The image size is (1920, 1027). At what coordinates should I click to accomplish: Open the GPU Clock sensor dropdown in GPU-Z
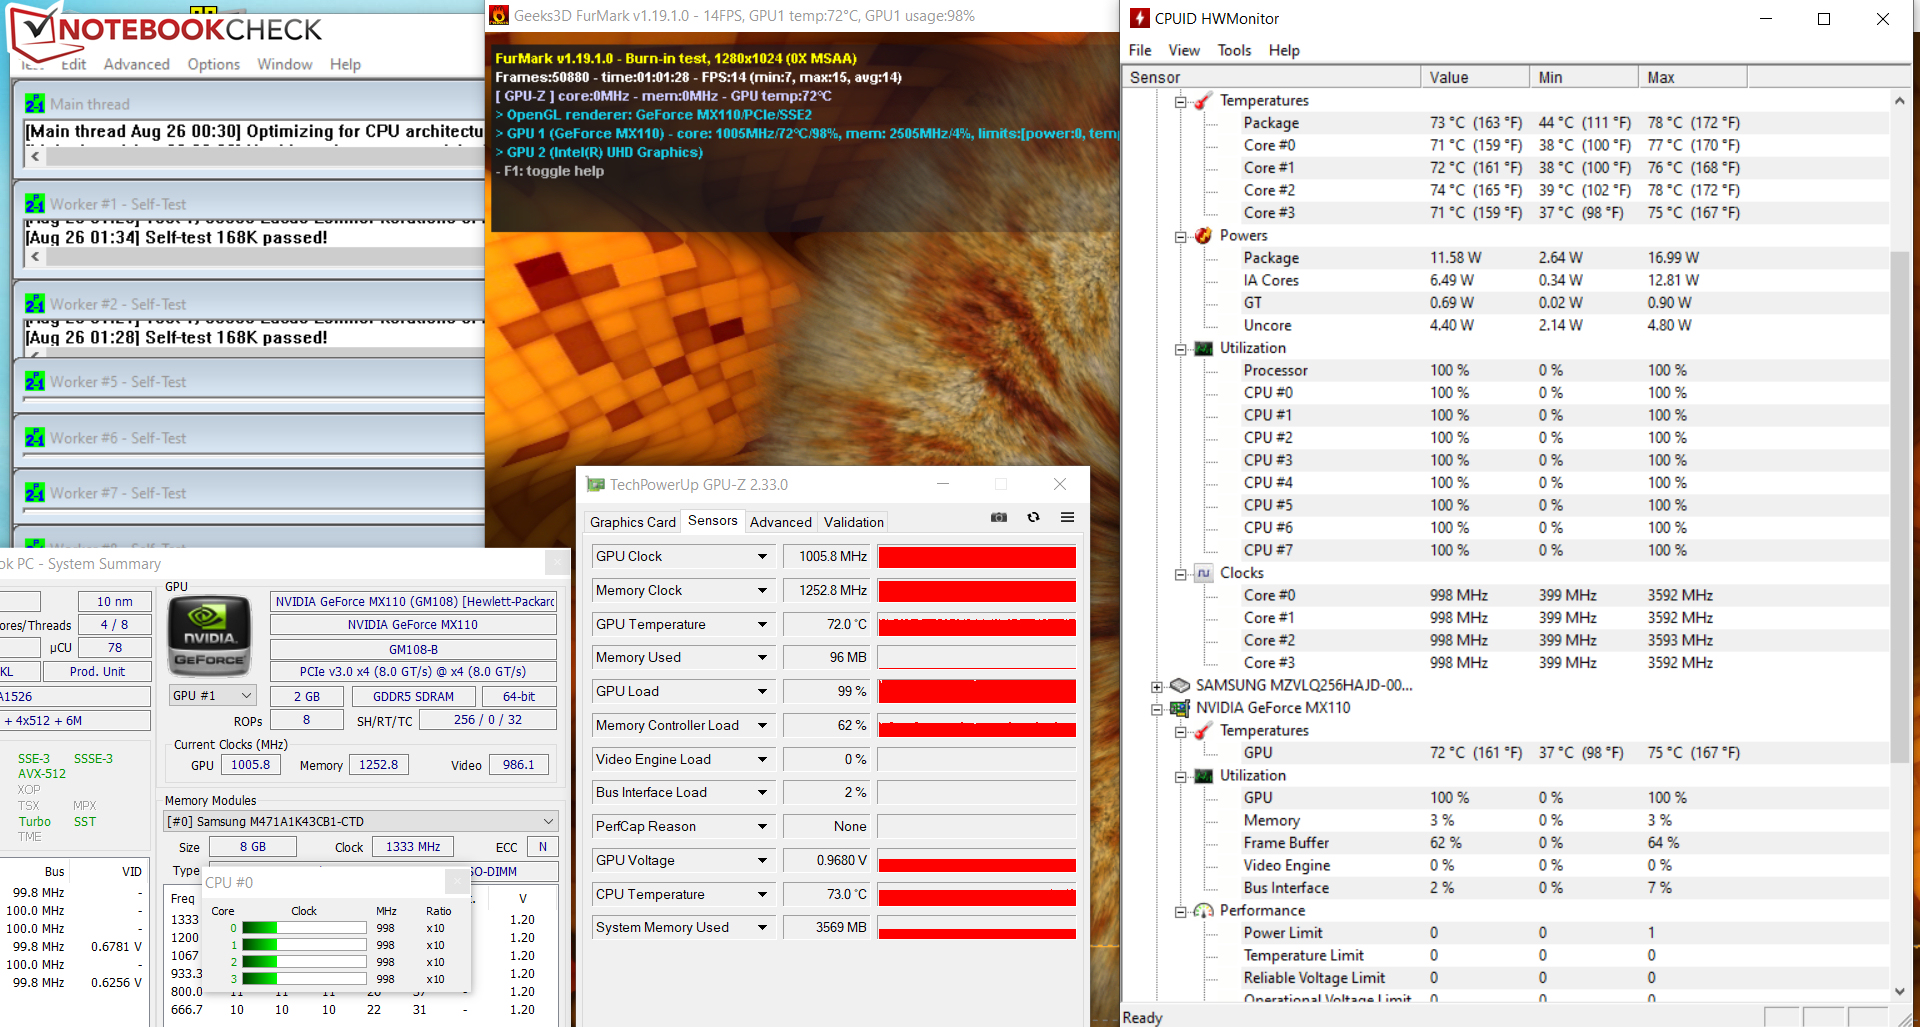pyautogui.click(x=762, y=556)
